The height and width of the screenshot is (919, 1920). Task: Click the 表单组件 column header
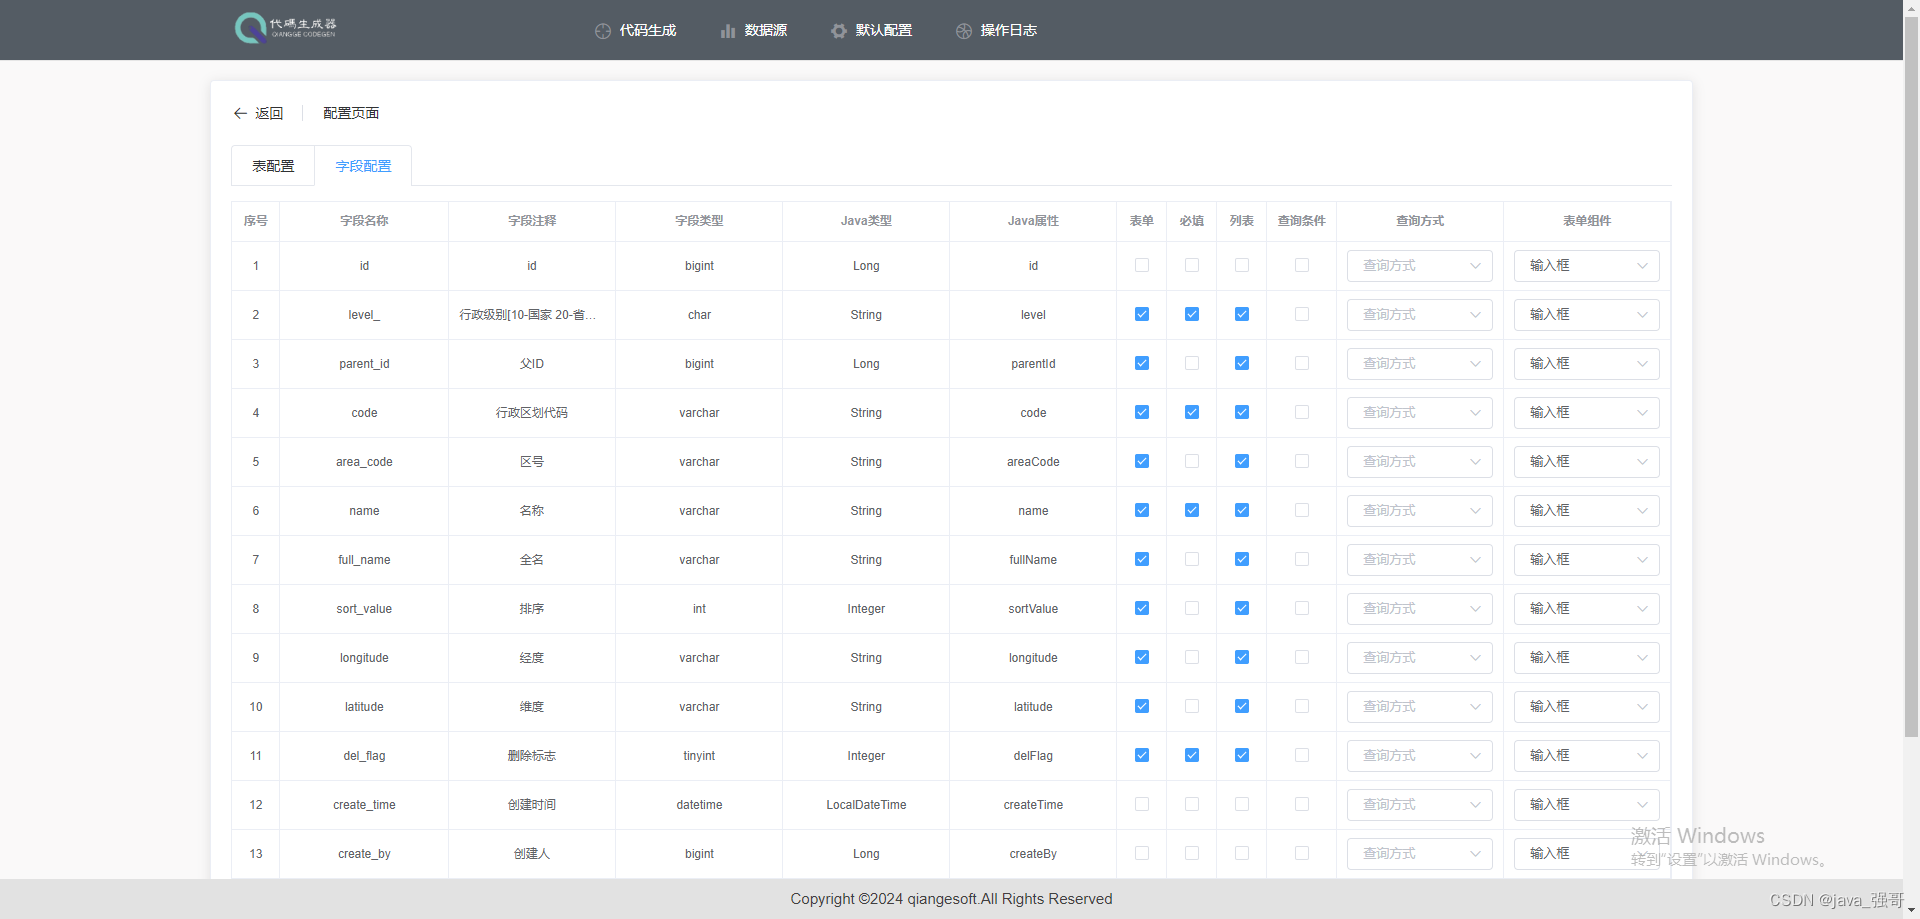(1587, 221)
